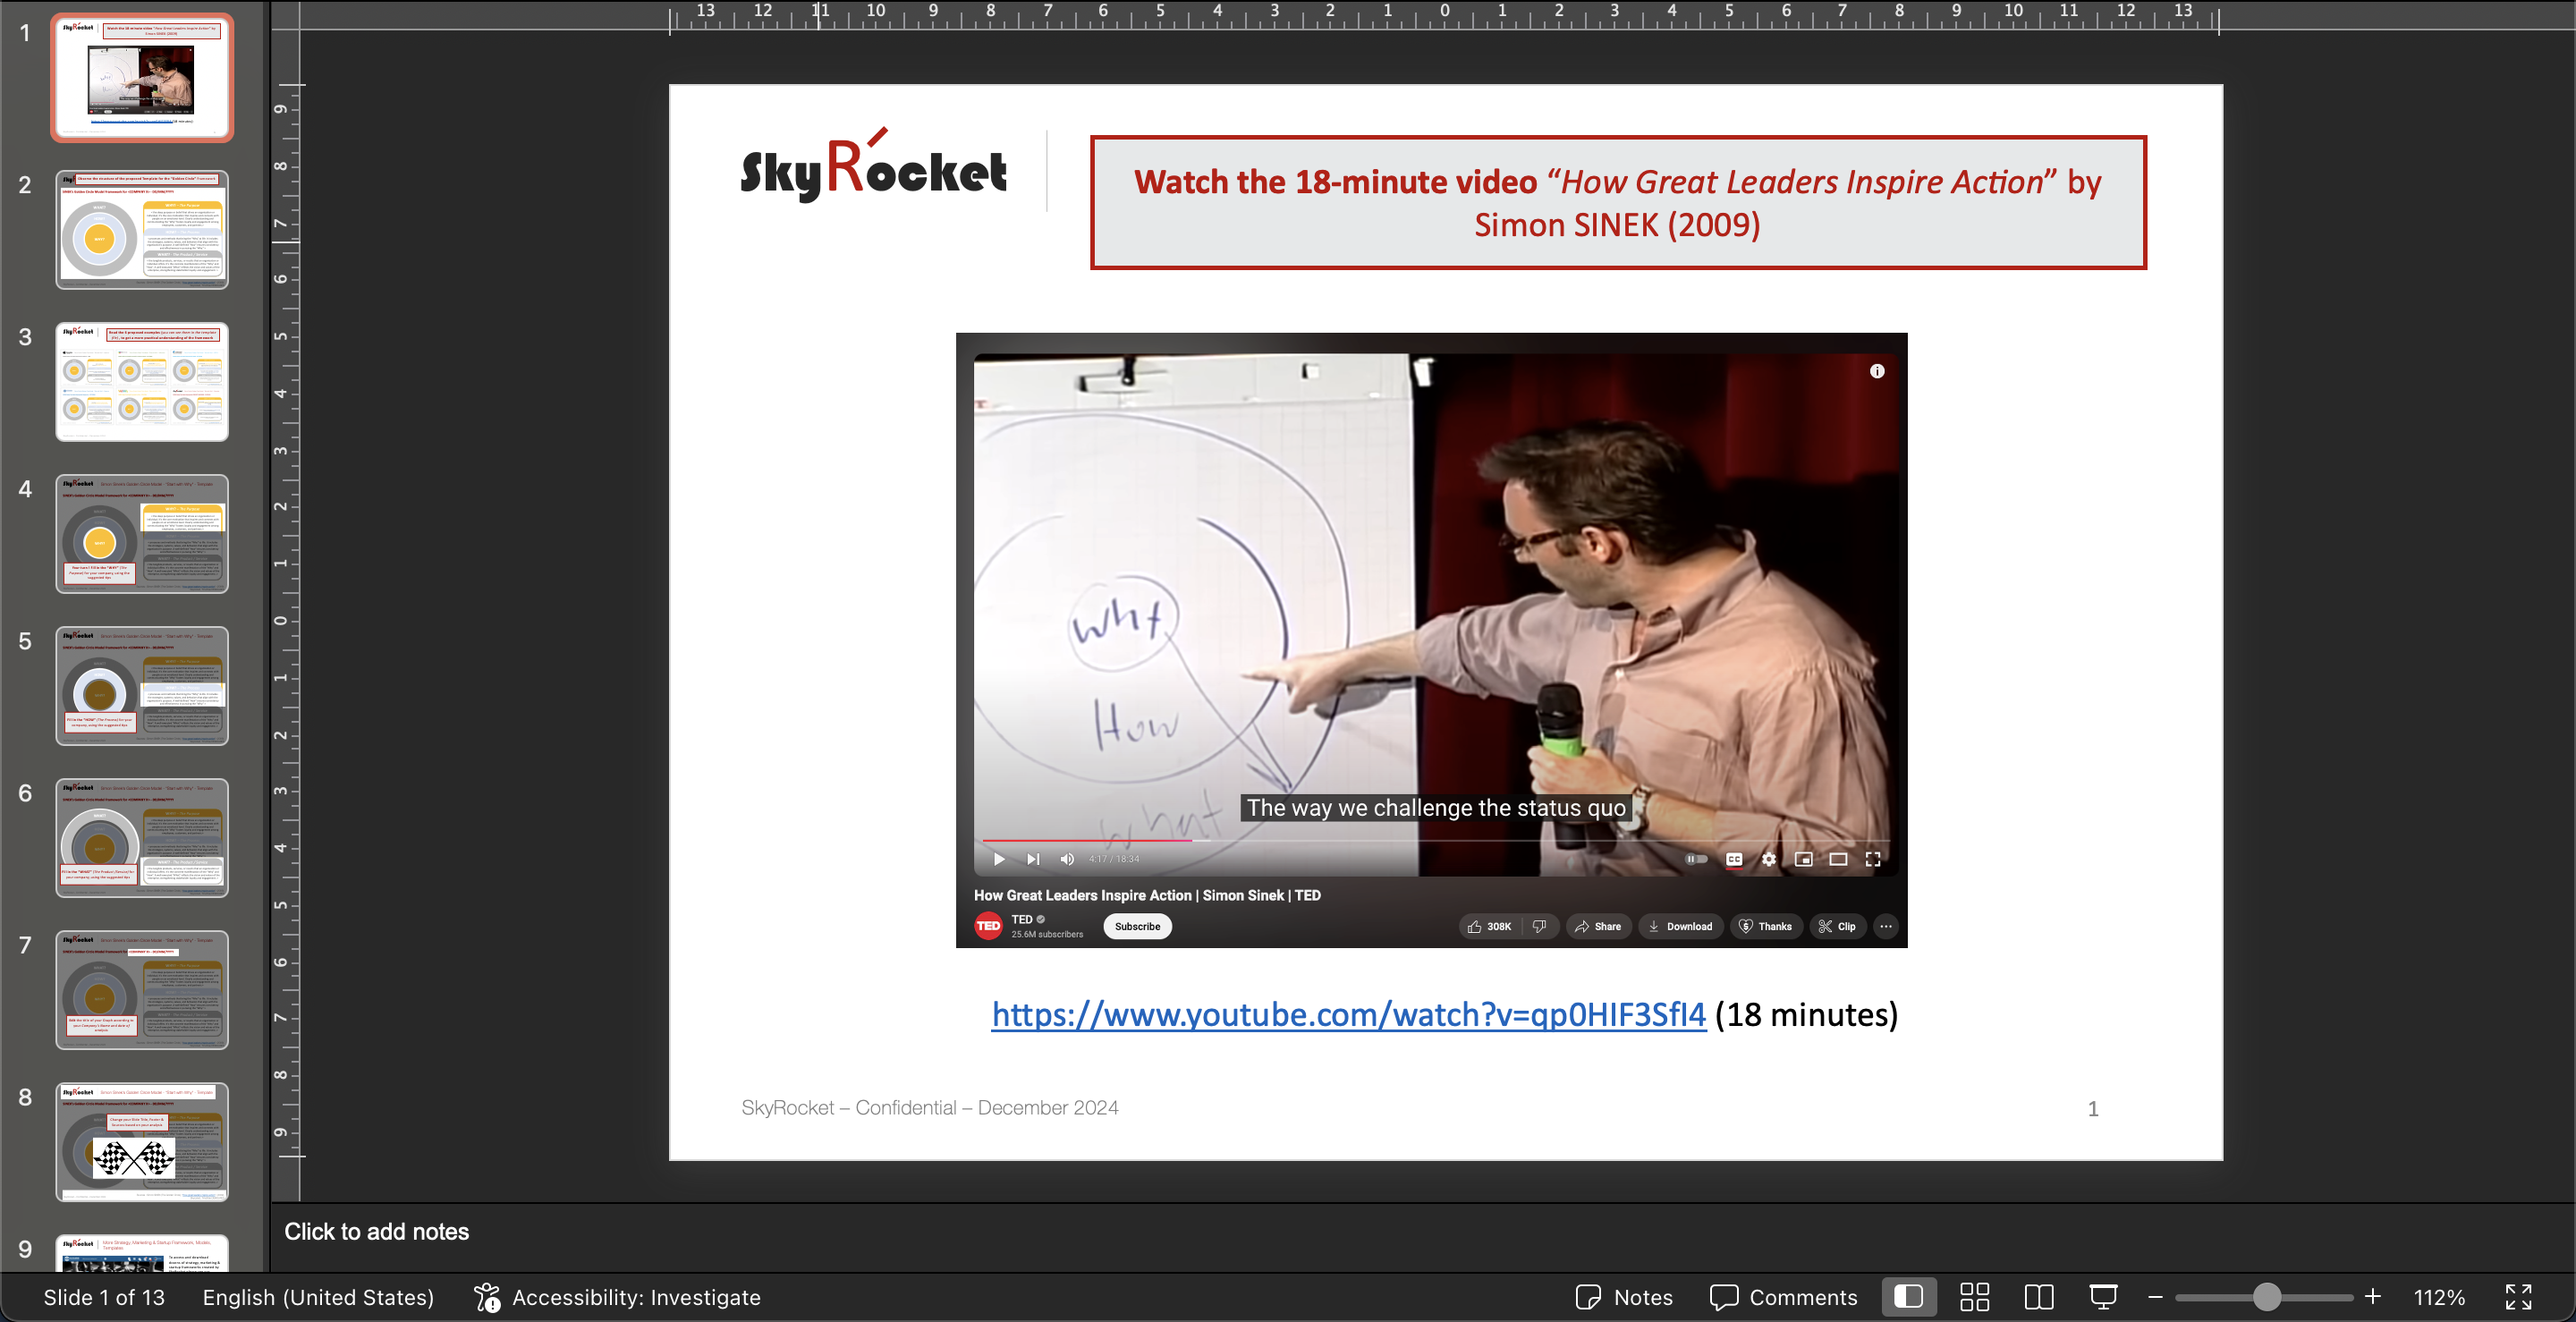Click 308K like button in video screenshot
The image size is (2576, 1322).
(x=1489, y=926)
